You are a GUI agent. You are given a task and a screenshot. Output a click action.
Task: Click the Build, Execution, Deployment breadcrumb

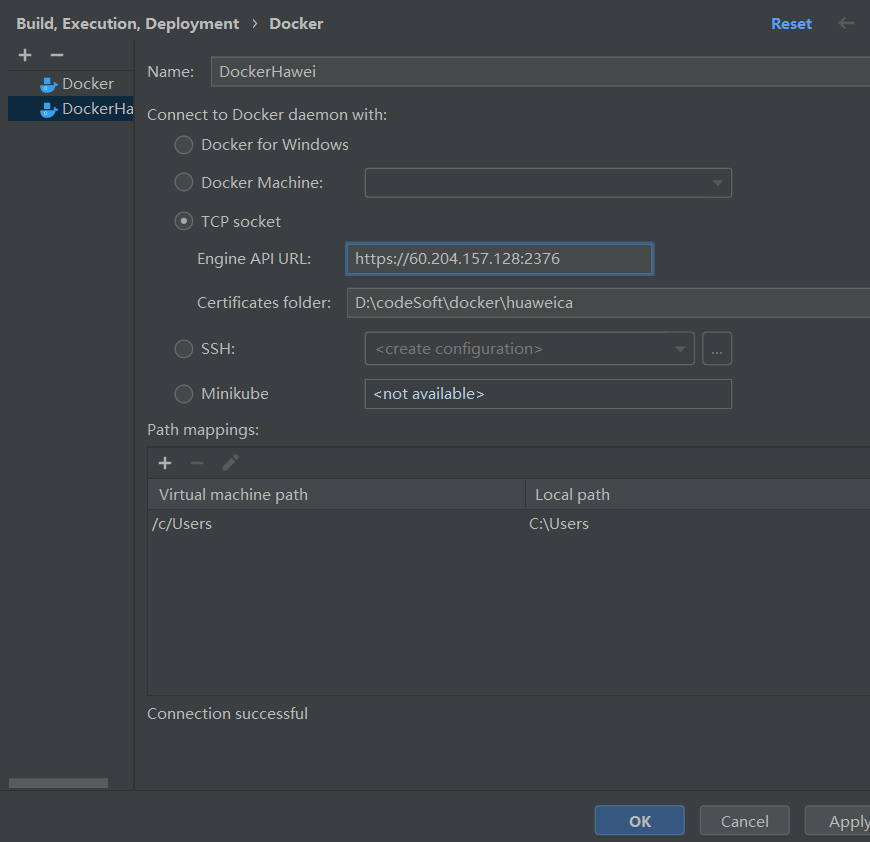(x=128, y=24)
